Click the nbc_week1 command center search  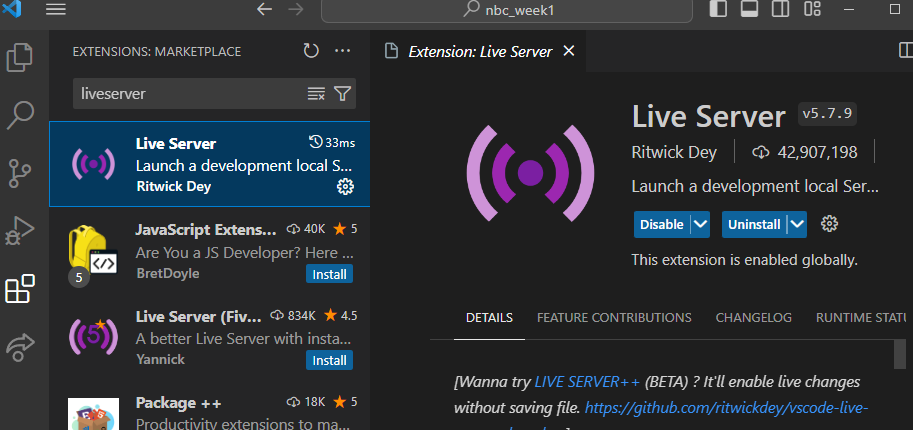(x=507, y=10)
